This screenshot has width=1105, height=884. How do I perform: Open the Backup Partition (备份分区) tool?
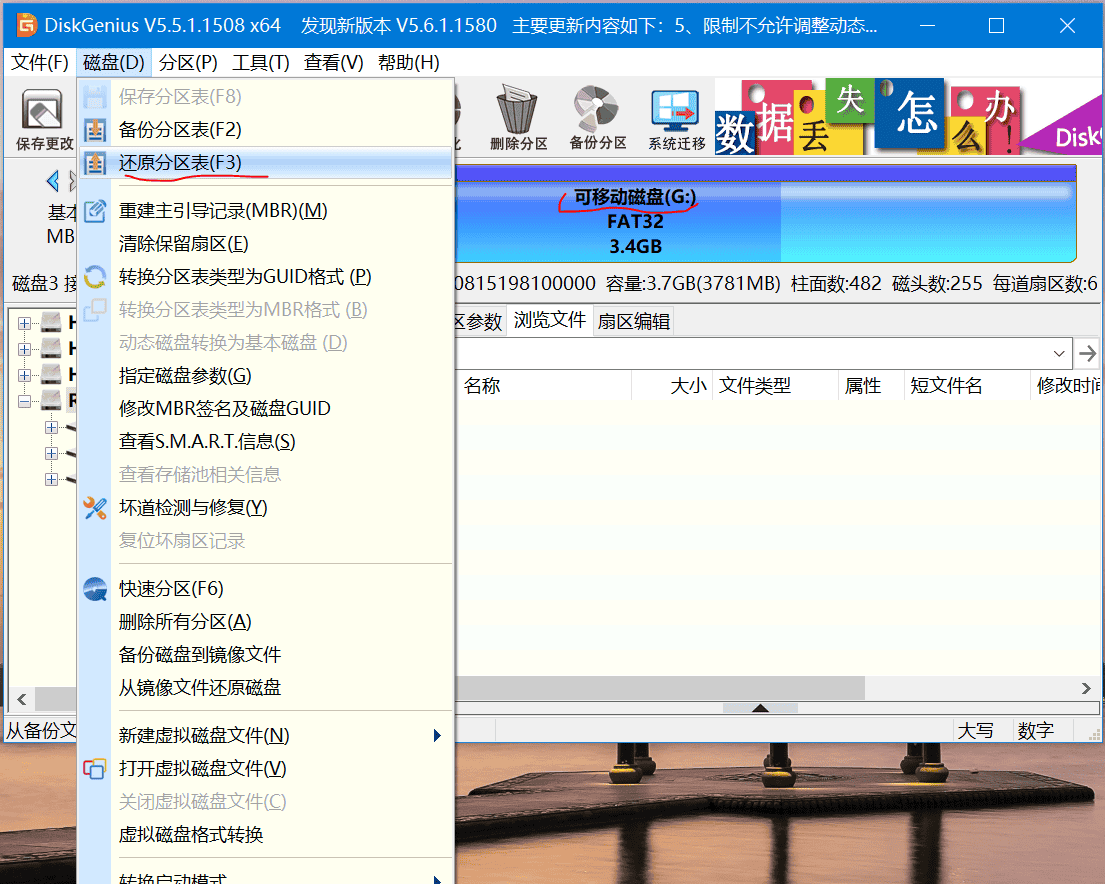[597, 118]
